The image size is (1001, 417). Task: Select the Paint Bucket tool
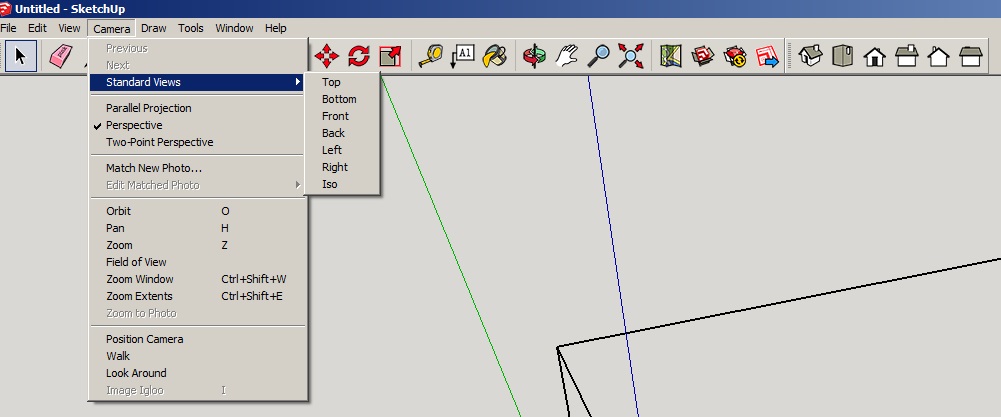[495, 56]
